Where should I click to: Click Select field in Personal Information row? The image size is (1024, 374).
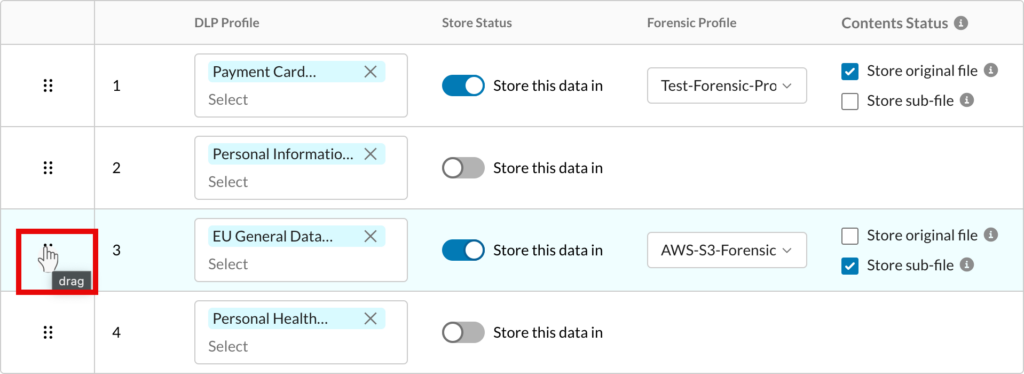(228, 181)
